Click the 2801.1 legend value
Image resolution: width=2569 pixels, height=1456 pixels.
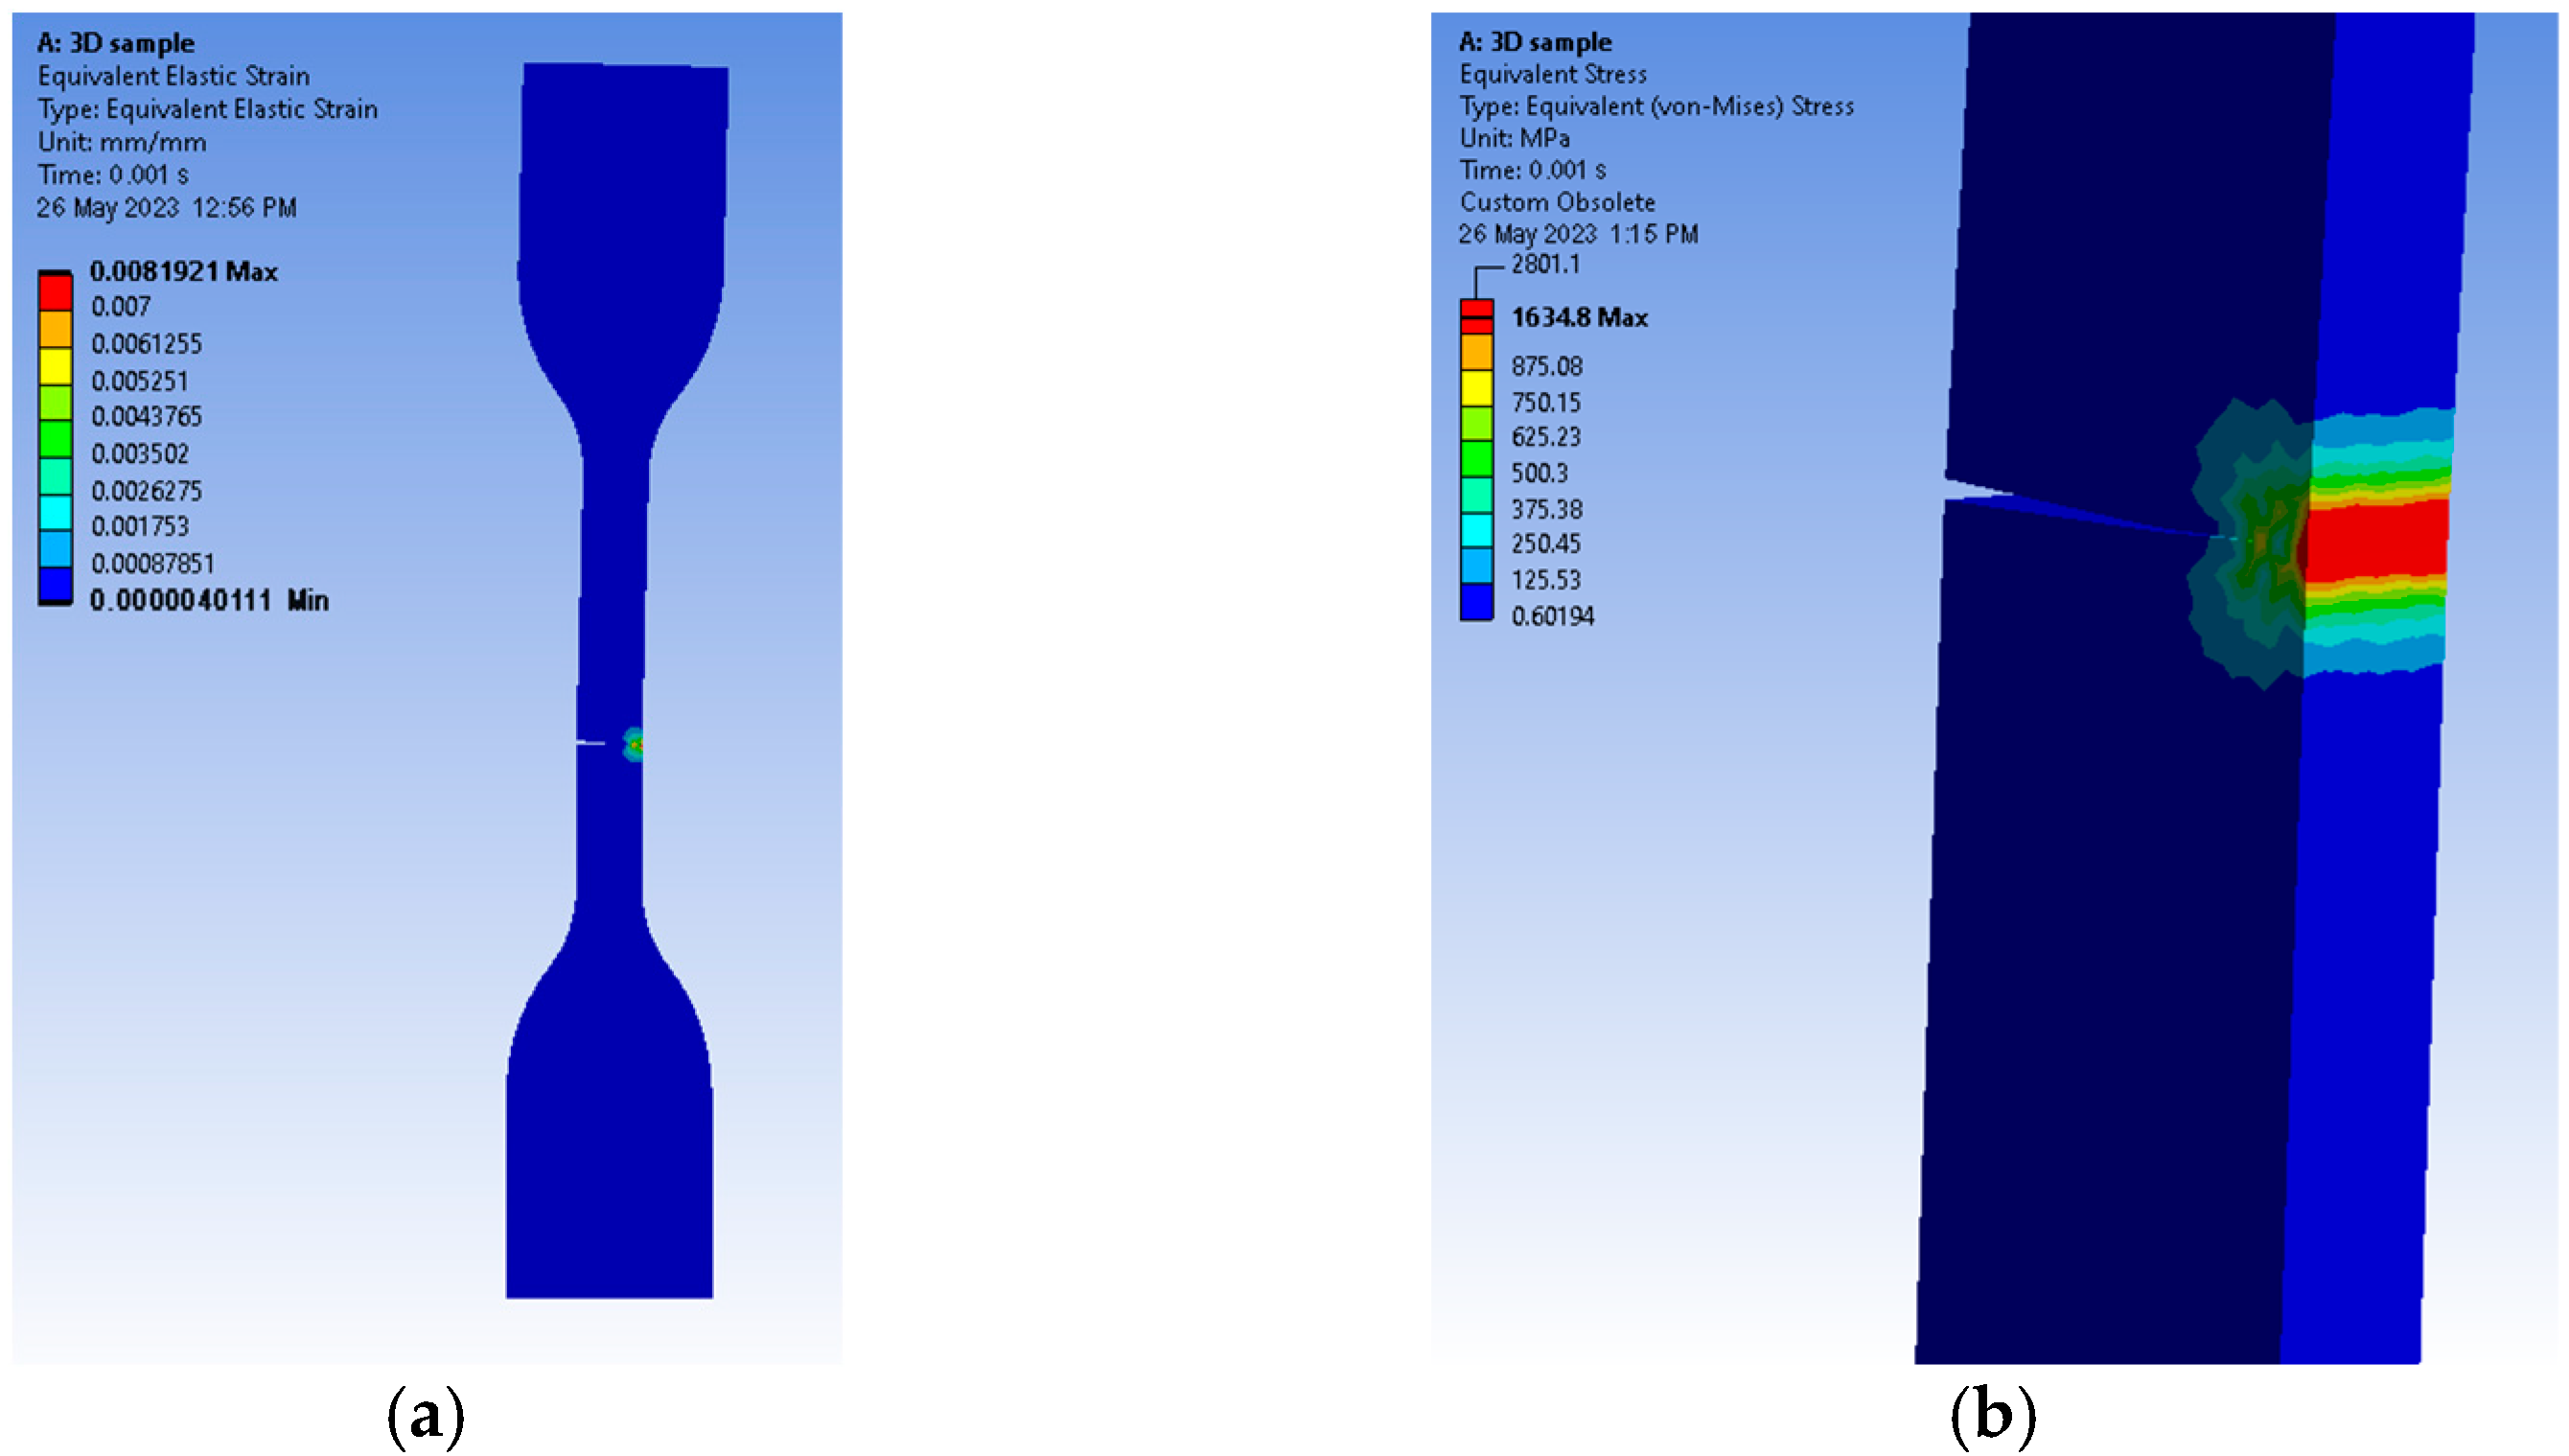click(1545, 264)
